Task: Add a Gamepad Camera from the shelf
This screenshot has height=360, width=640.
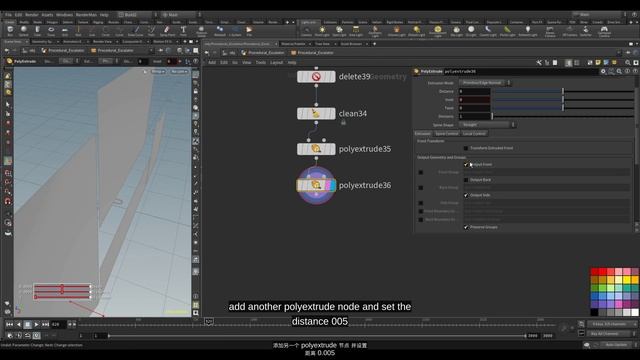Action: tap(604, 31)
